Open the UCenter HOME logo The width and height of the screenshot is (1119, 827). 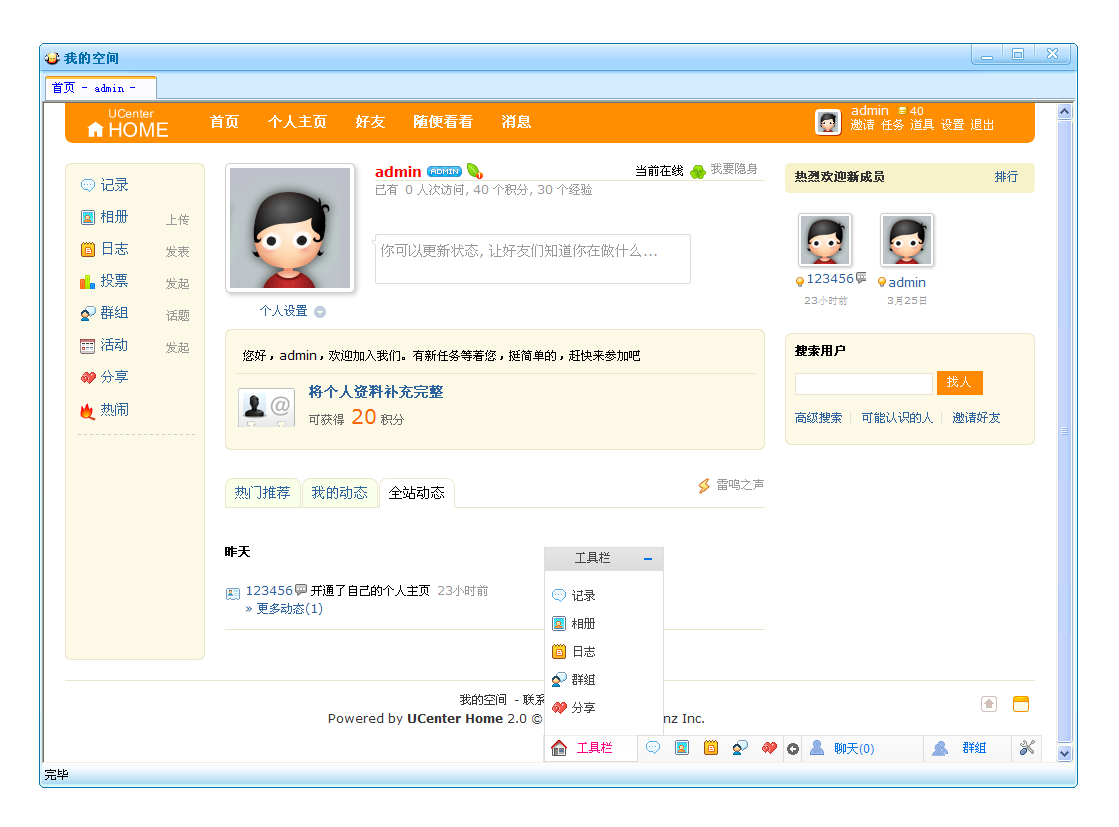[x=128, y=123]
